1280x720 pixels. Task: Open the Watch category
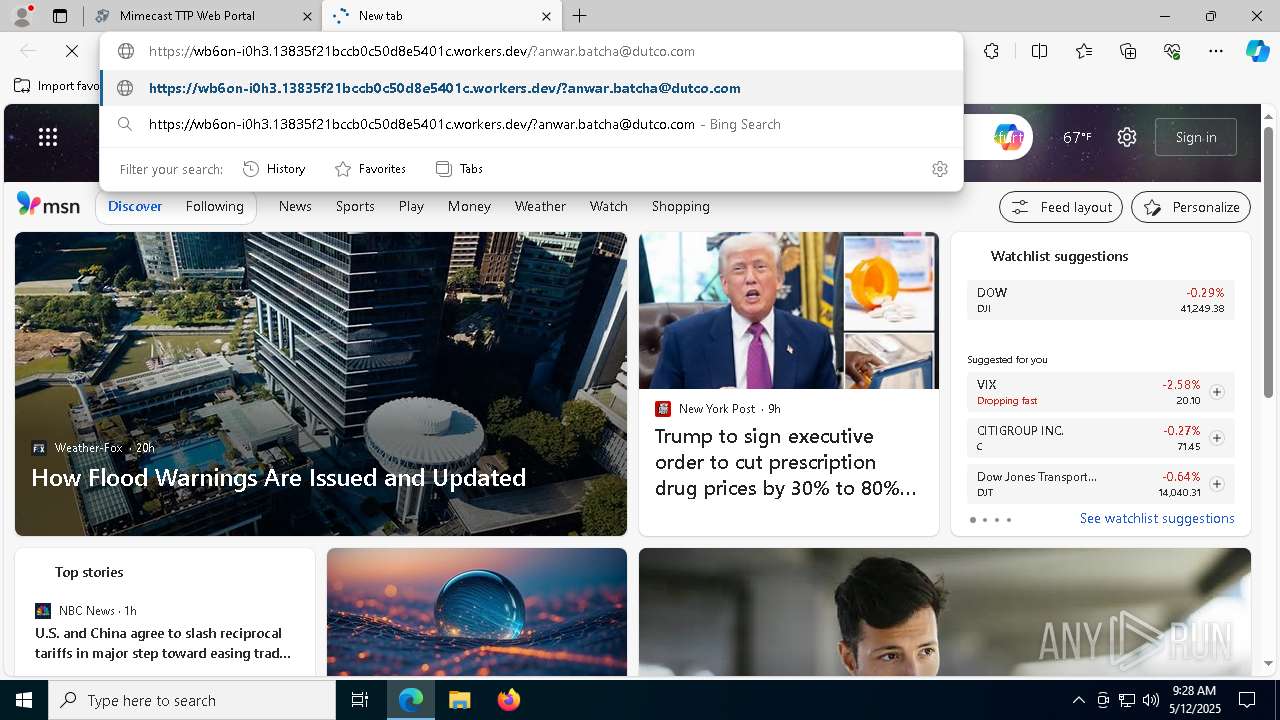pos(608,206)
